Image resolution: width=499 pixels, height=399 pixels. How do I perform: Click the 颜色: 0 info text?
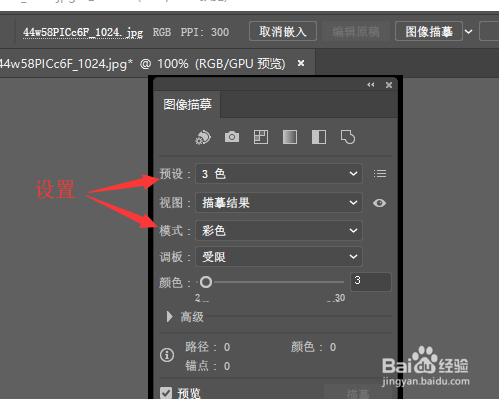pos(313,347)
